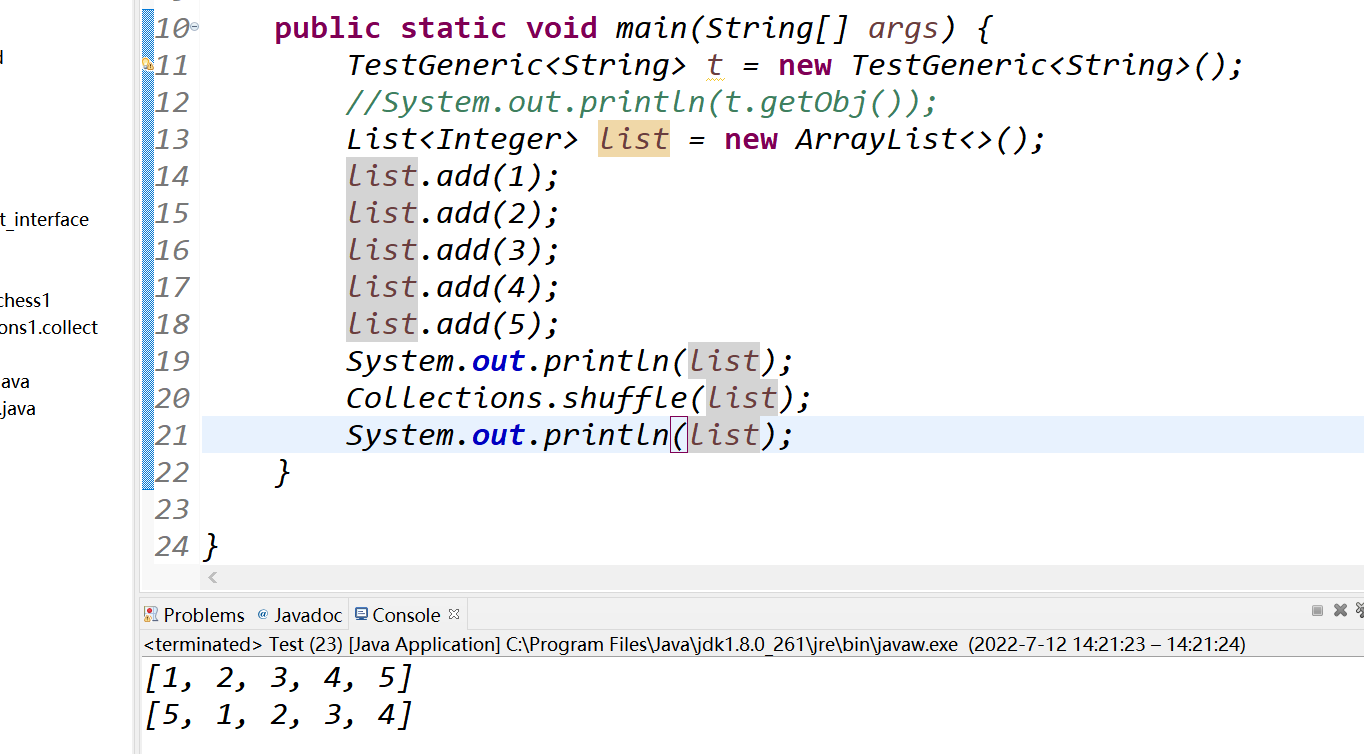
Task: Click the list.add(4) statement
Action: [x=452, y=287]
